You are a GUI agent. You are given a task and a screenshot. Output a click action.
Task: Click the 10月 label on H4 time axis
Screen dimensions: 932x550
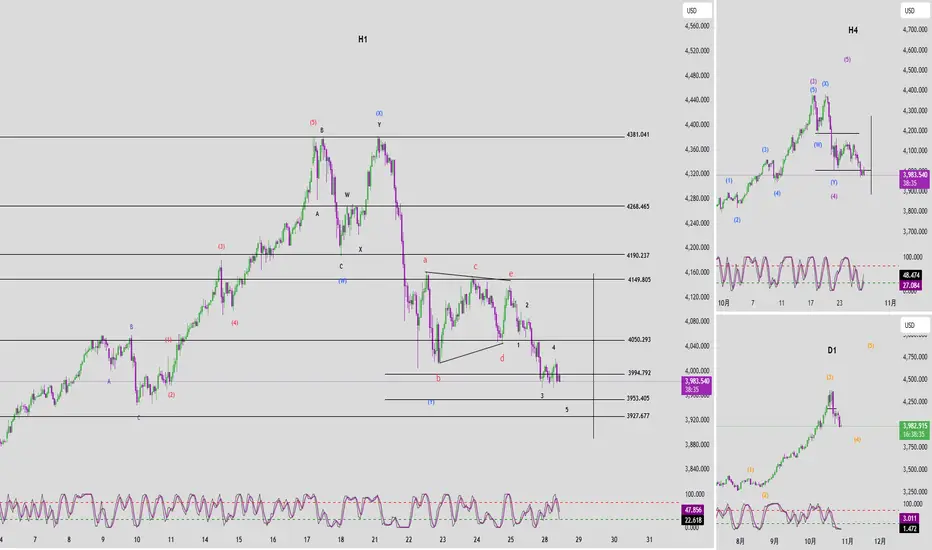tap(723, 303)
